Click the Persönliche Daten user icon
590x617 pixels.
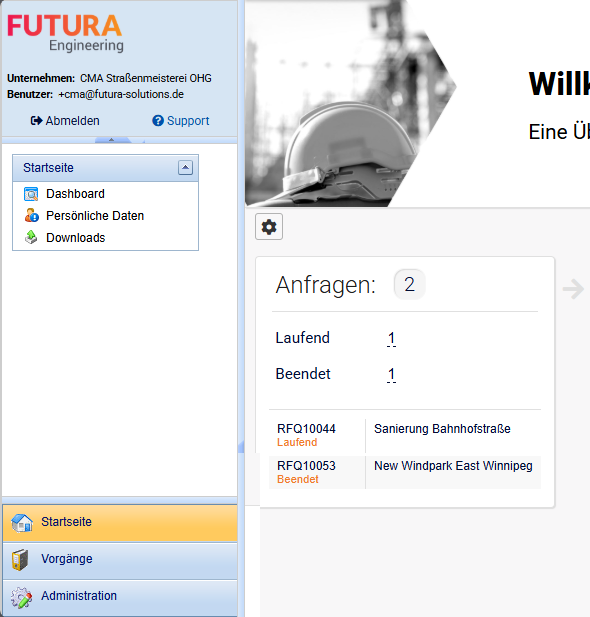31,216
